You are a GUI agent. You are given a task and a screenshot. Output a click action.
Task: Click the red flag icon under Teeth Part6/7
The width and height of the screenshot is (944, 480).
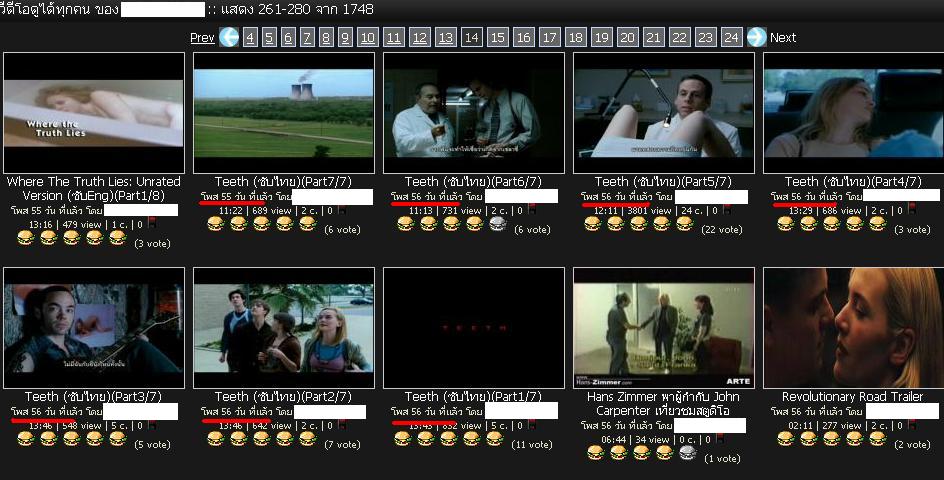coord(532,210)
